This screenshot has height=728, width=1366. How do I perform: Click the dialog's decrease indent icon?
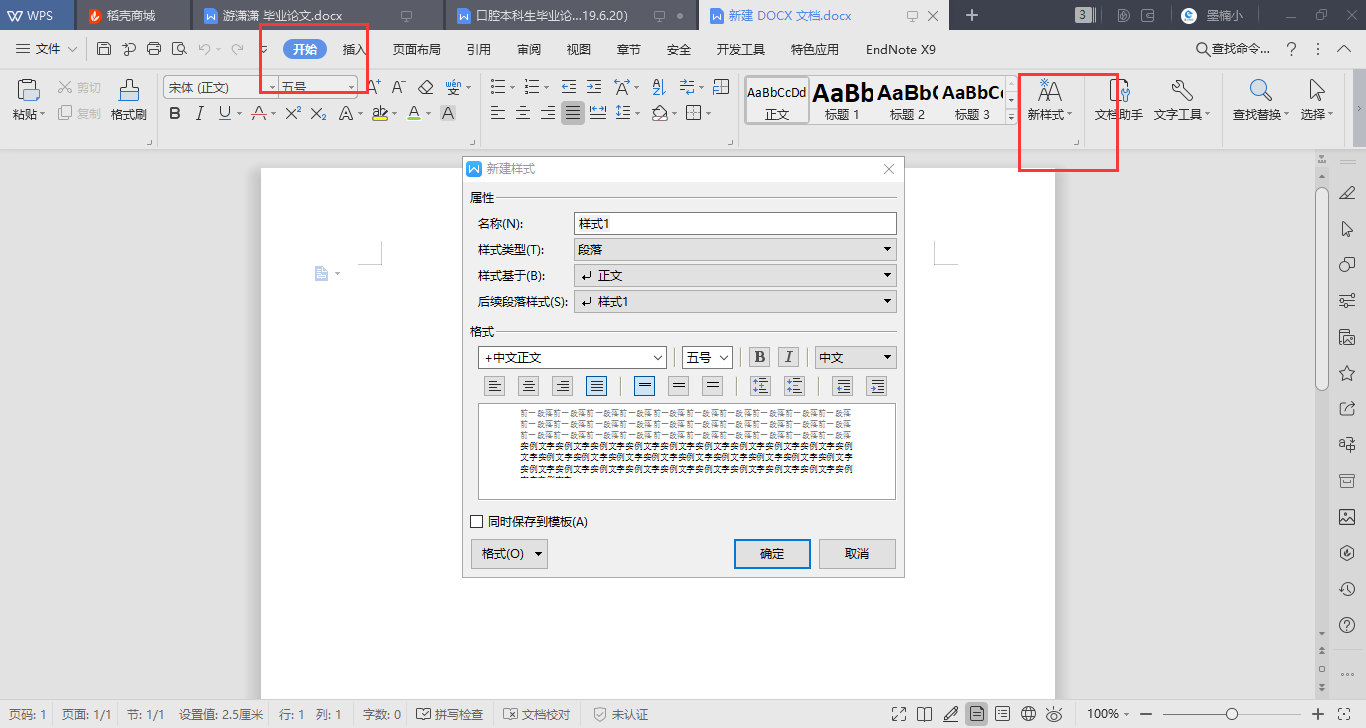click(x=843, y=386)
